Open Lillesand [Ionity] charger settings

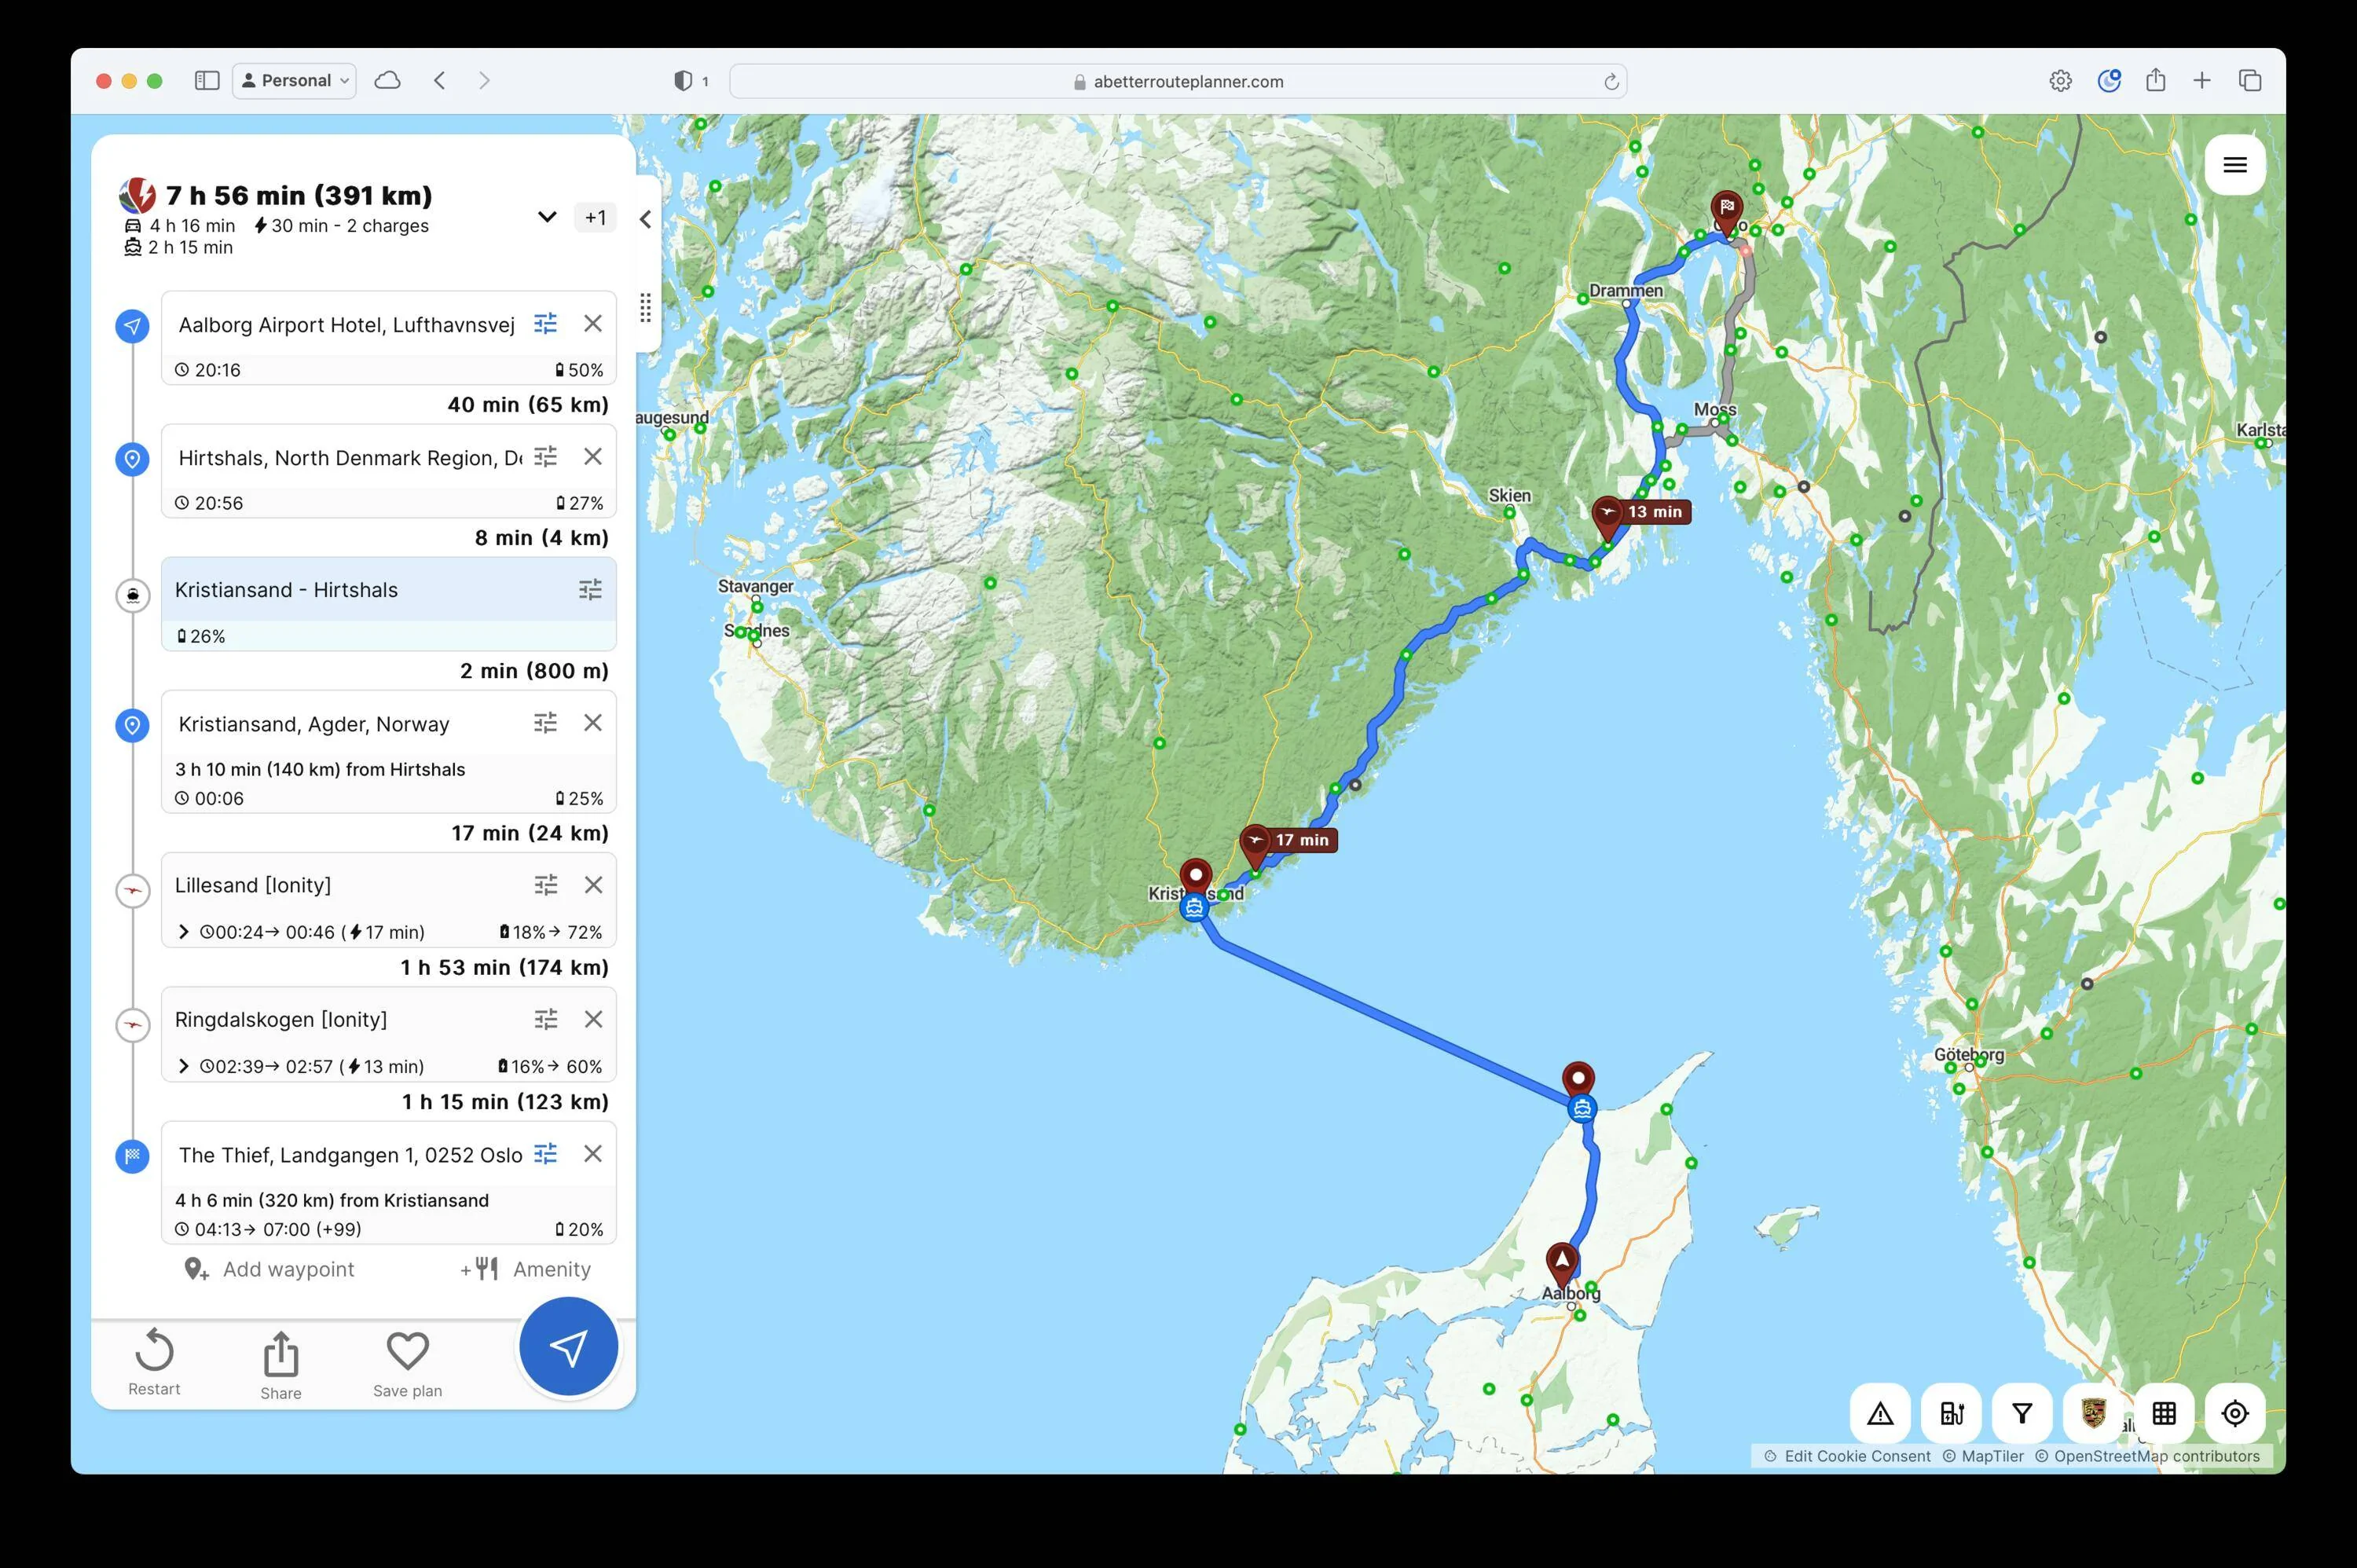(545, 885)
